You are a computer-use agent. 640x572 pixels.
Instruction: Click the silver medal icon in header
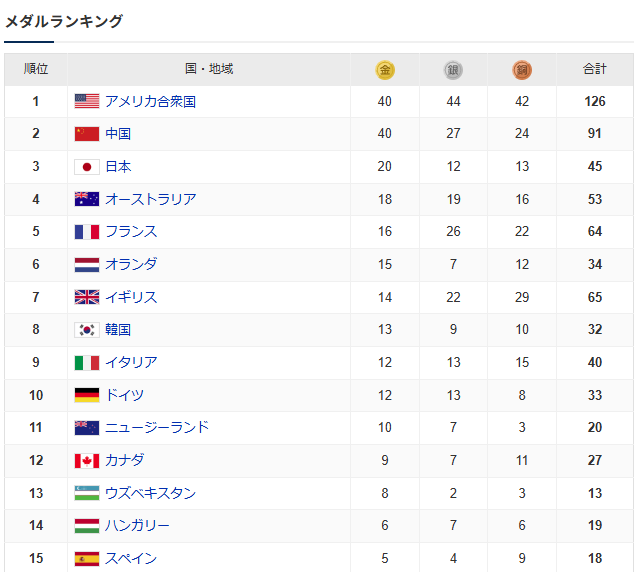[453, 70]
